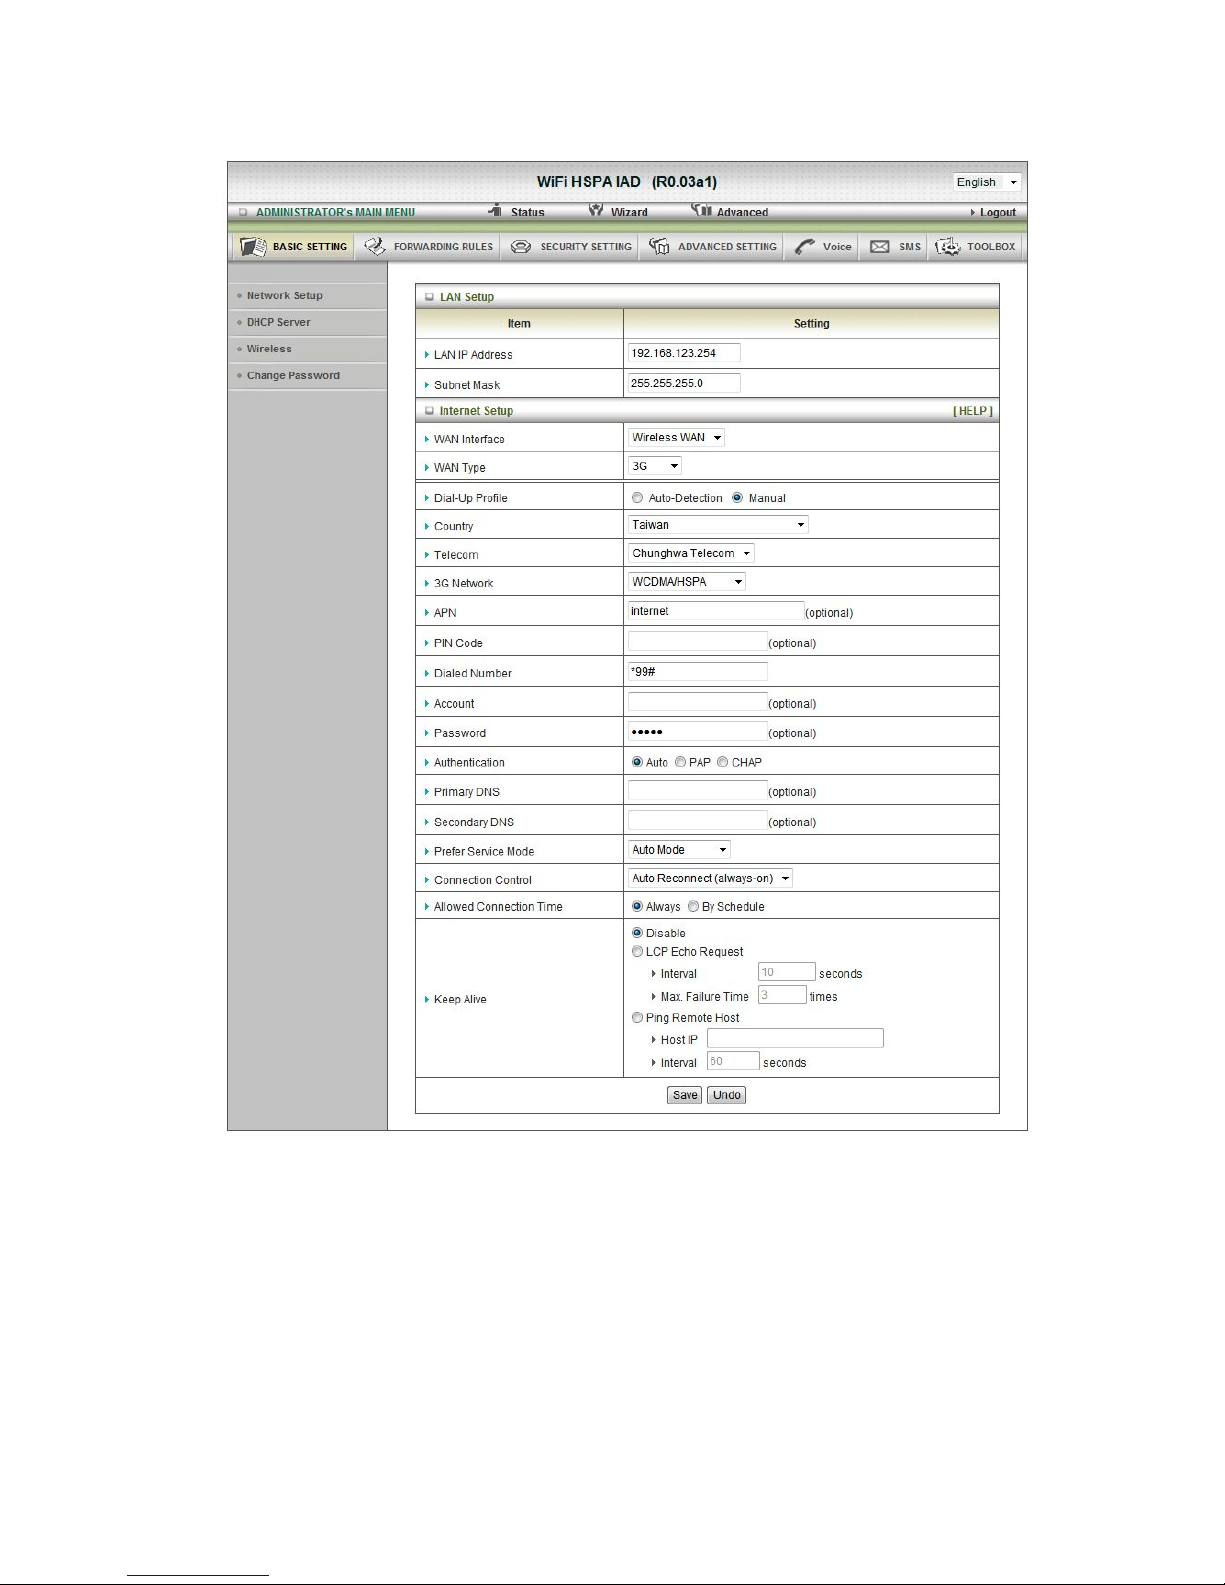Set connection time By Schedule
The width and height of the screenshot is (1225, 1585).
tap(693, 907)
